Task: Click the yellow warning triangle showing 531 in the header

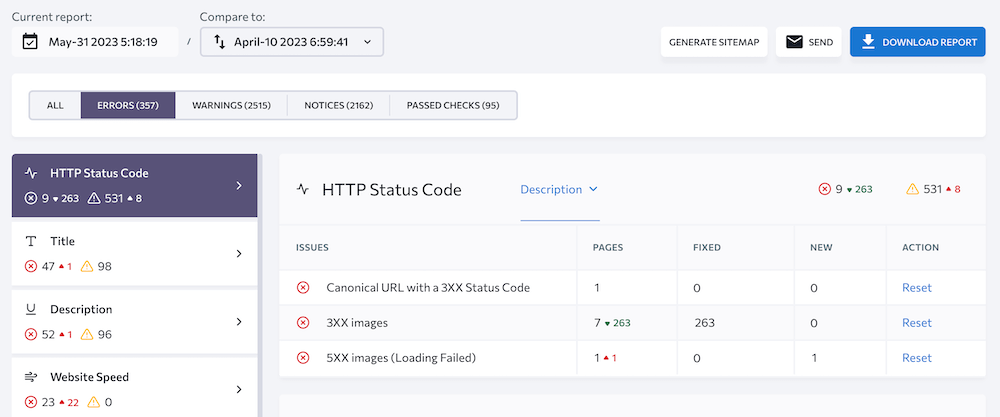Action: 911,189
